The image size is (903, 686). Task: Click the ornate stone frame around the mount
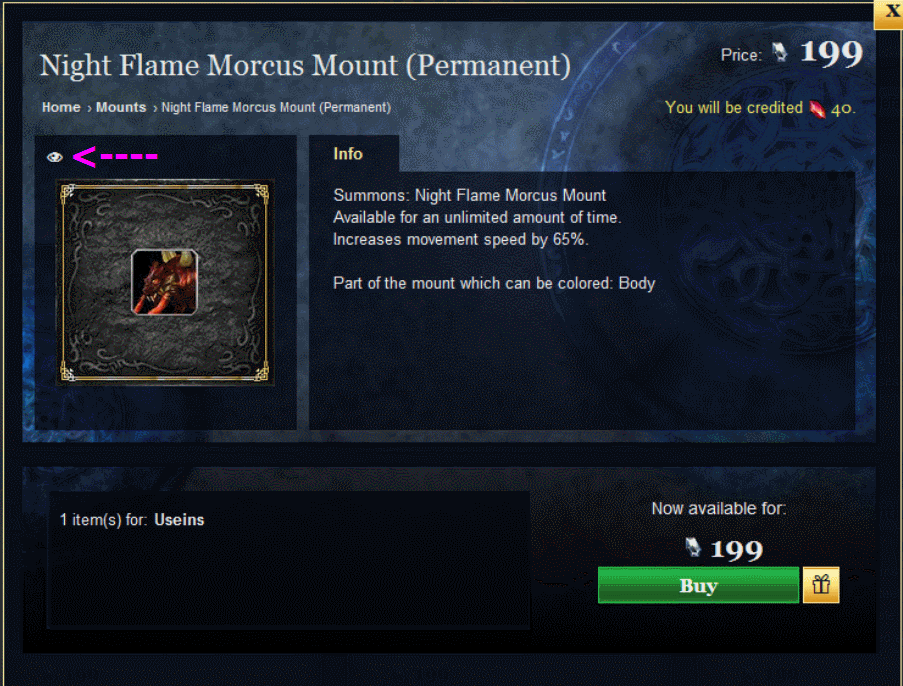point(165,282)
